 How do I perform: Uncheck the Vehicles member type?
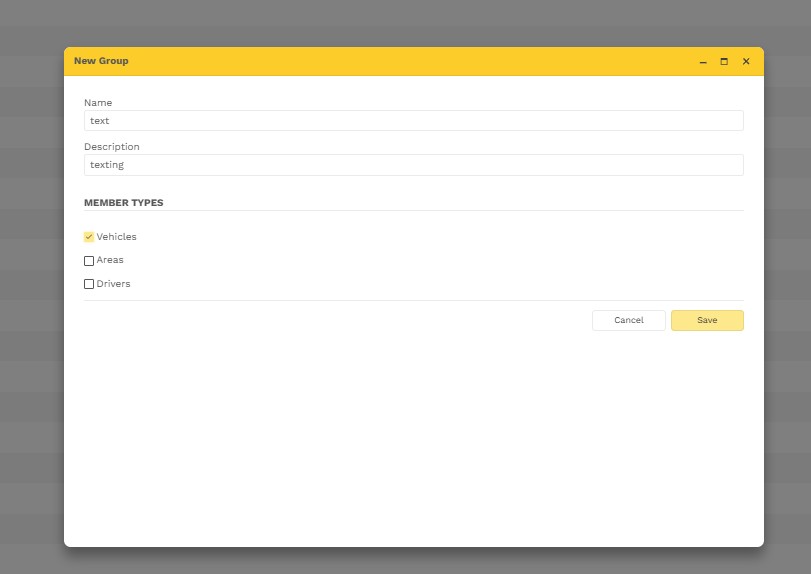point(89,237)
